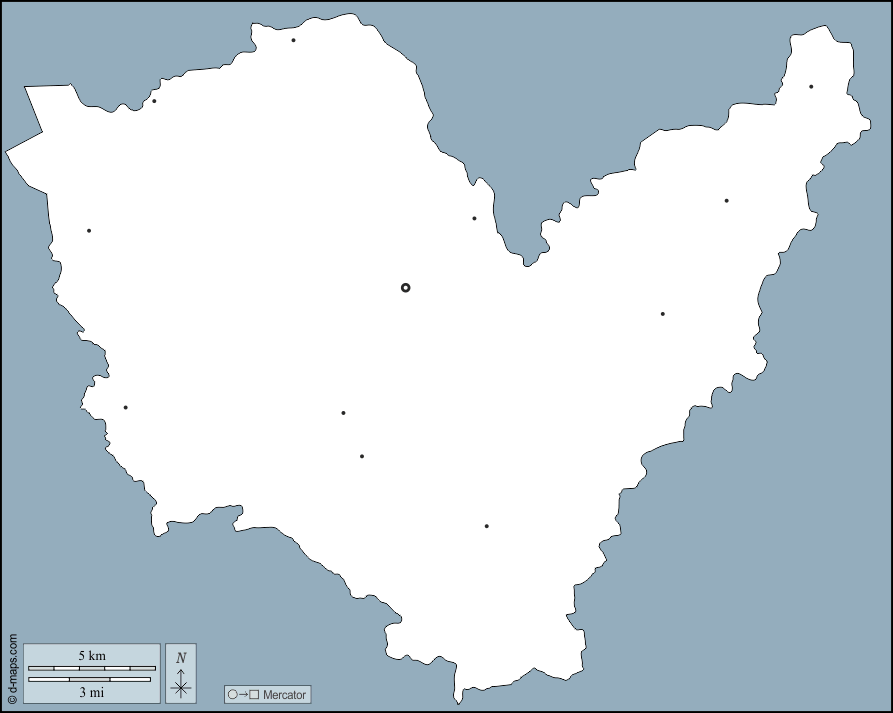Select the northwest dot near the notched border
The image size is (893, 713).
pos(154,101)
